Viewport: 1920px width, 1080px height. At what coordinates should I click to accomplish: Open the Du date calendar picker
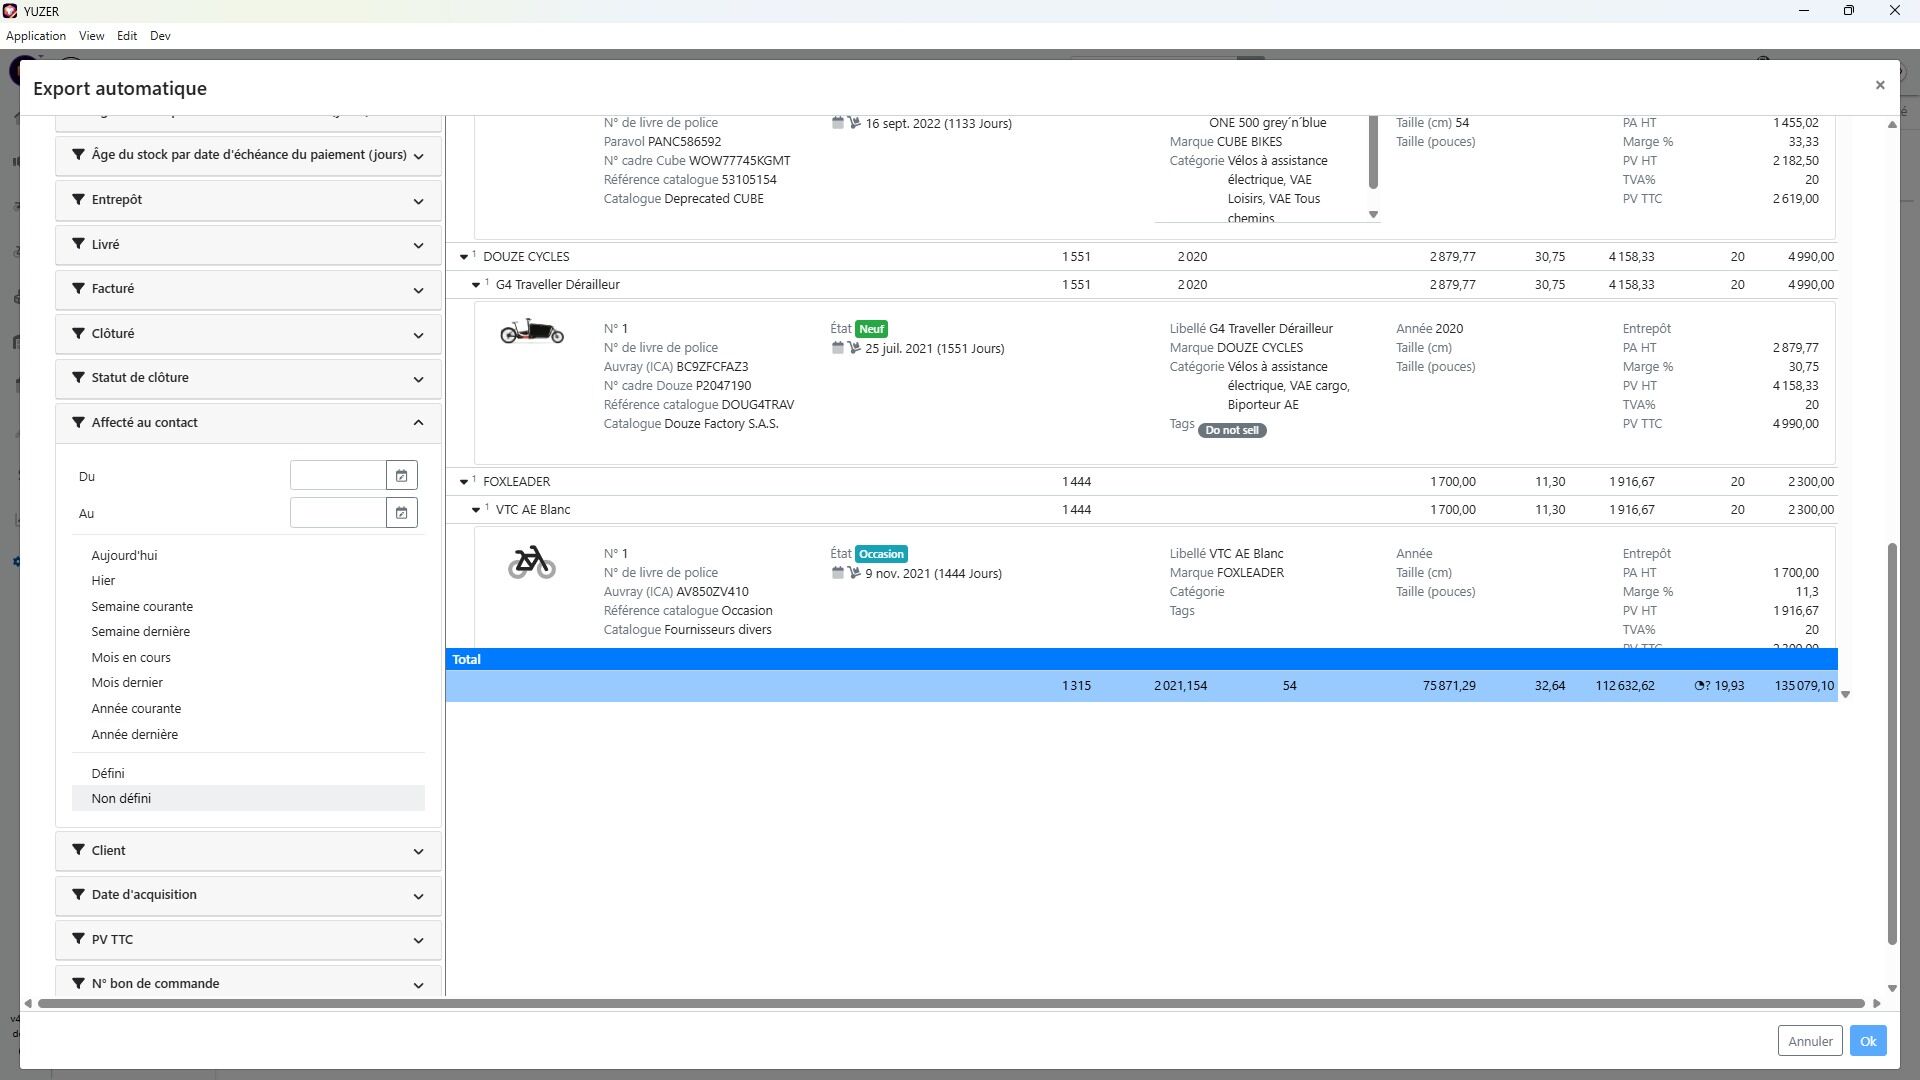[401, 476]
